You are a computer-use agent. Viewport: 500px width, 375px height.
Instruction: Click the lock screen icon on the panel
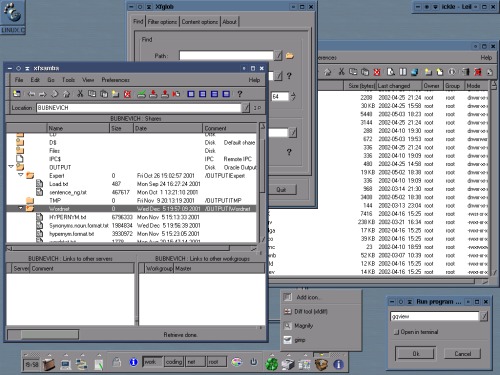point(116,362)
